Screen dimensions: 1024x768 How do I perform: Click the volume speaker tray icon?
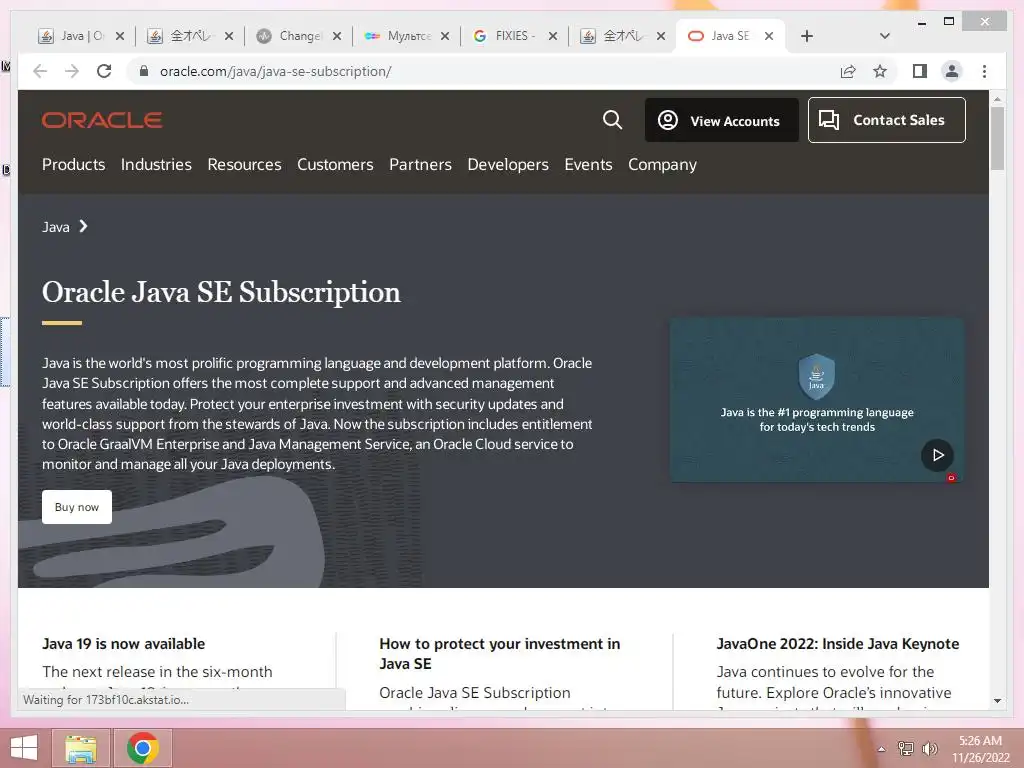929,749
